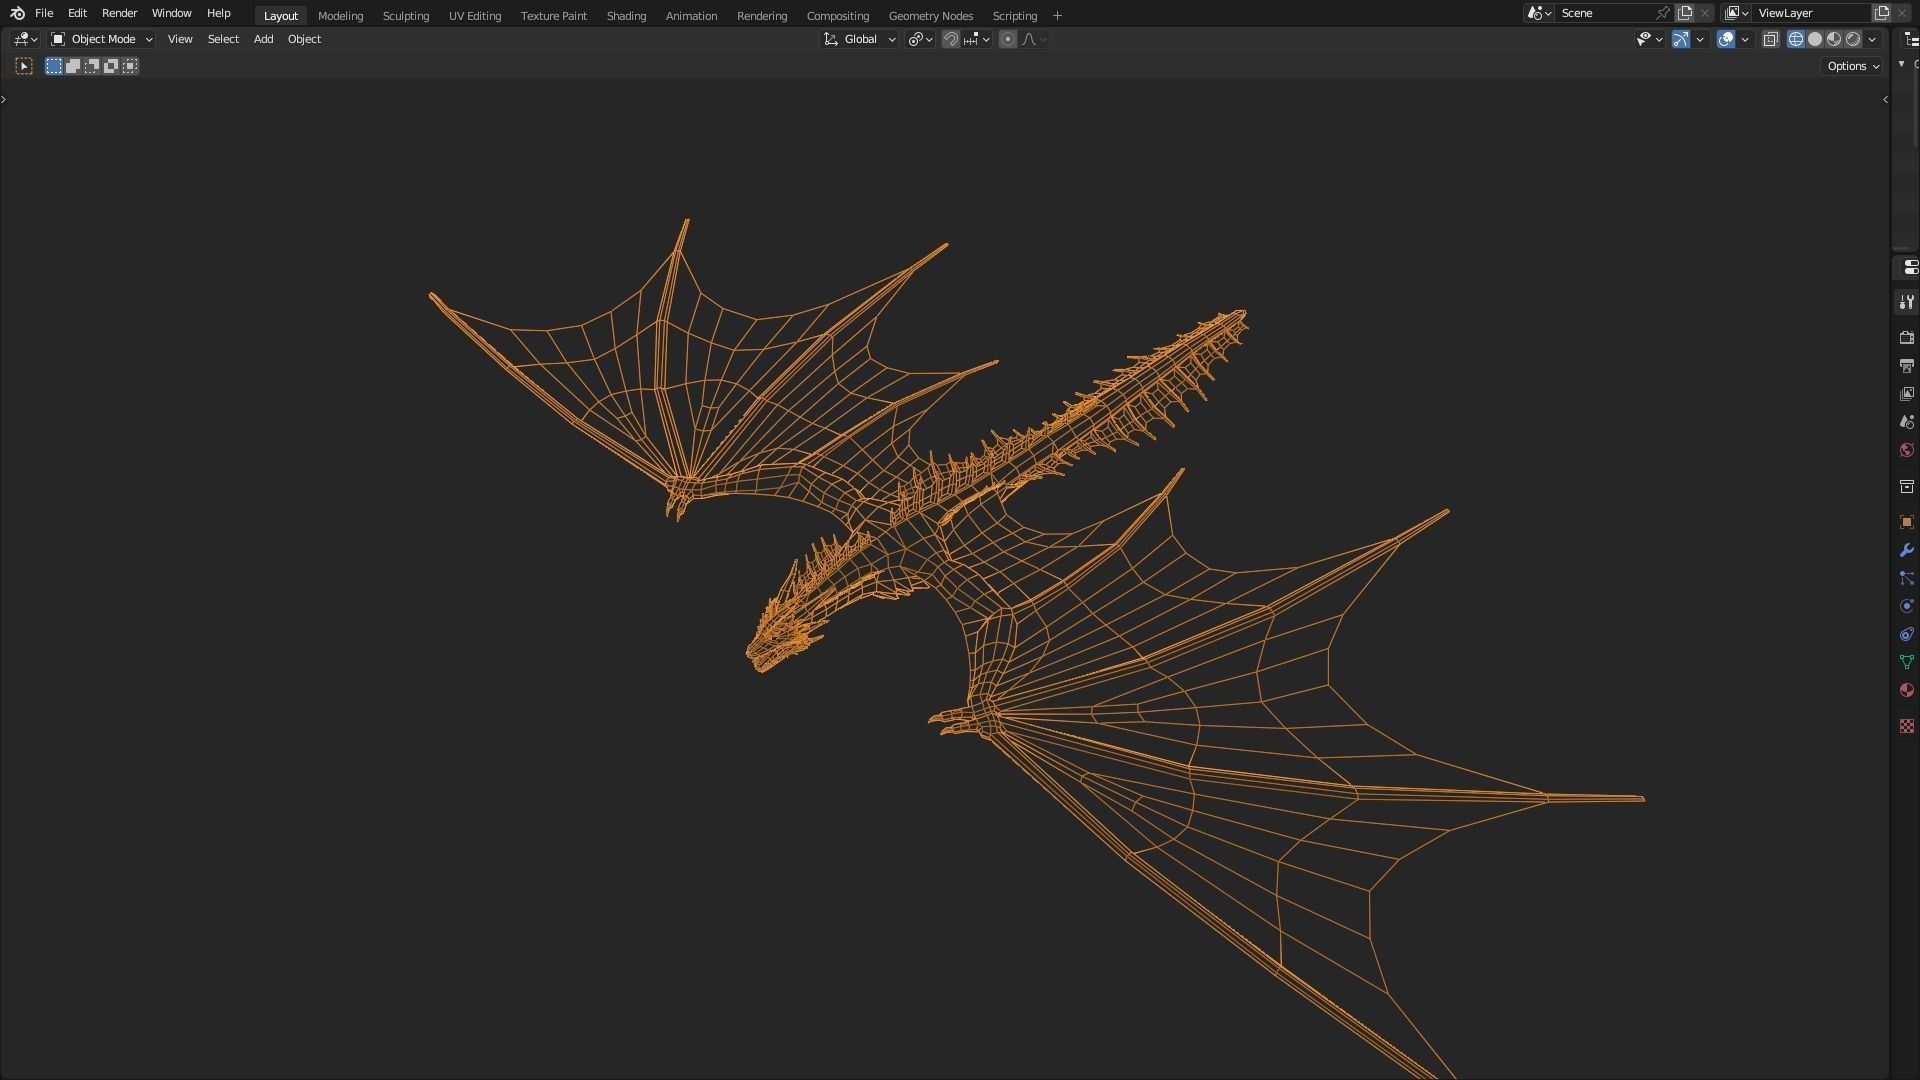Switch to Solid viewport shading

point(1815,39)
